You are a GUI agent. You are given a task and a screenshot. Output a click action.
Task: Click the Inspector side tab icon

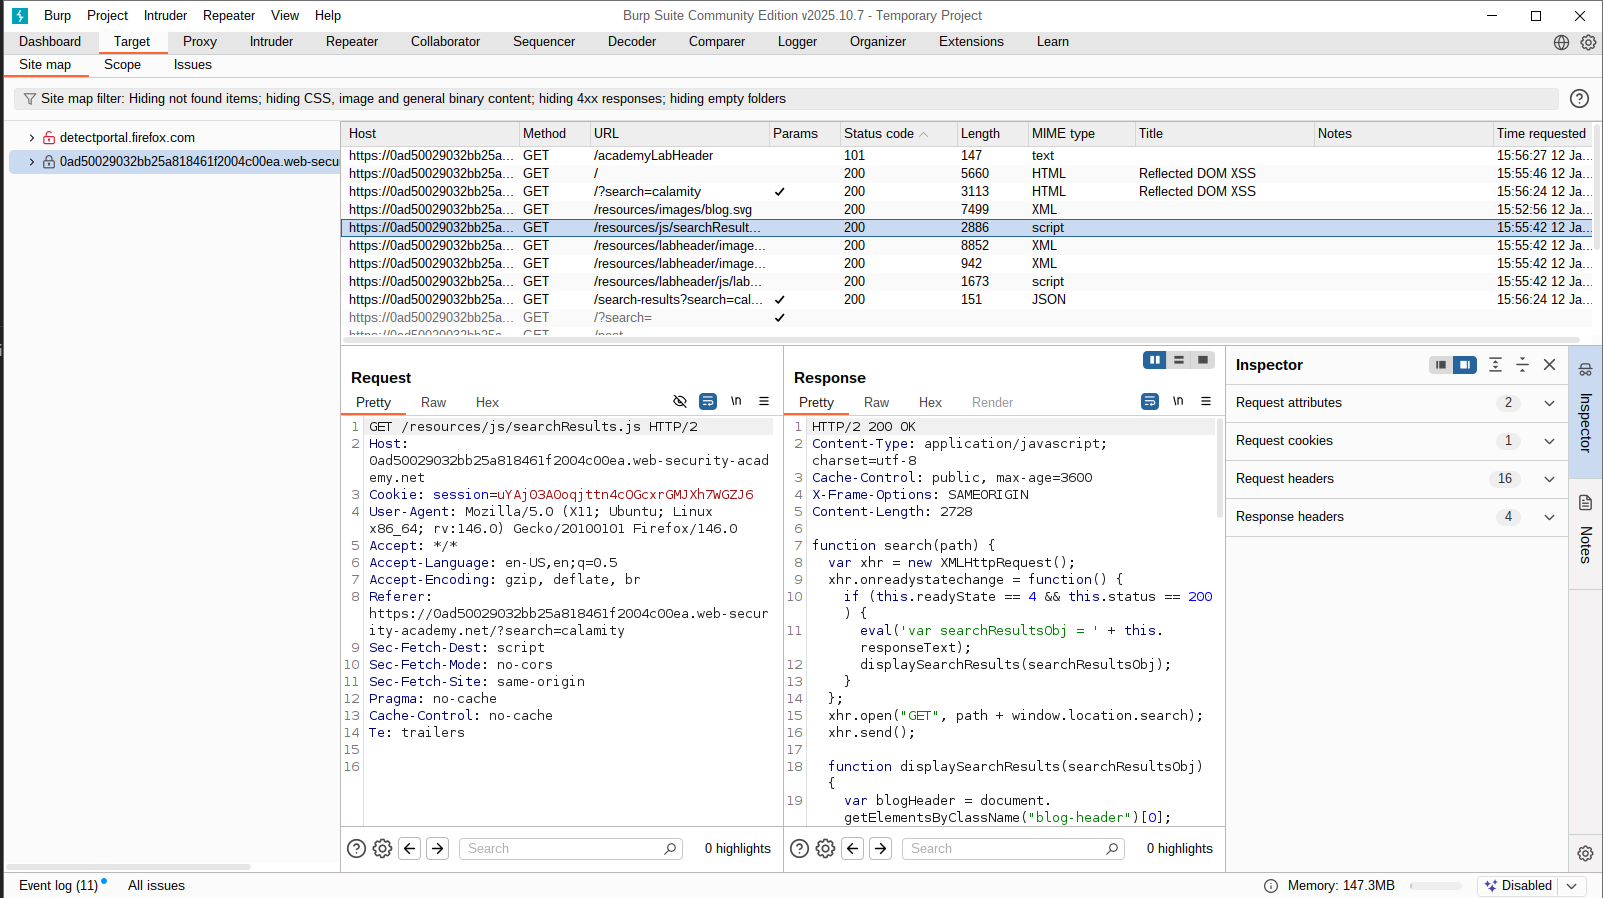pyautogui.click(x=1585, y=369)
